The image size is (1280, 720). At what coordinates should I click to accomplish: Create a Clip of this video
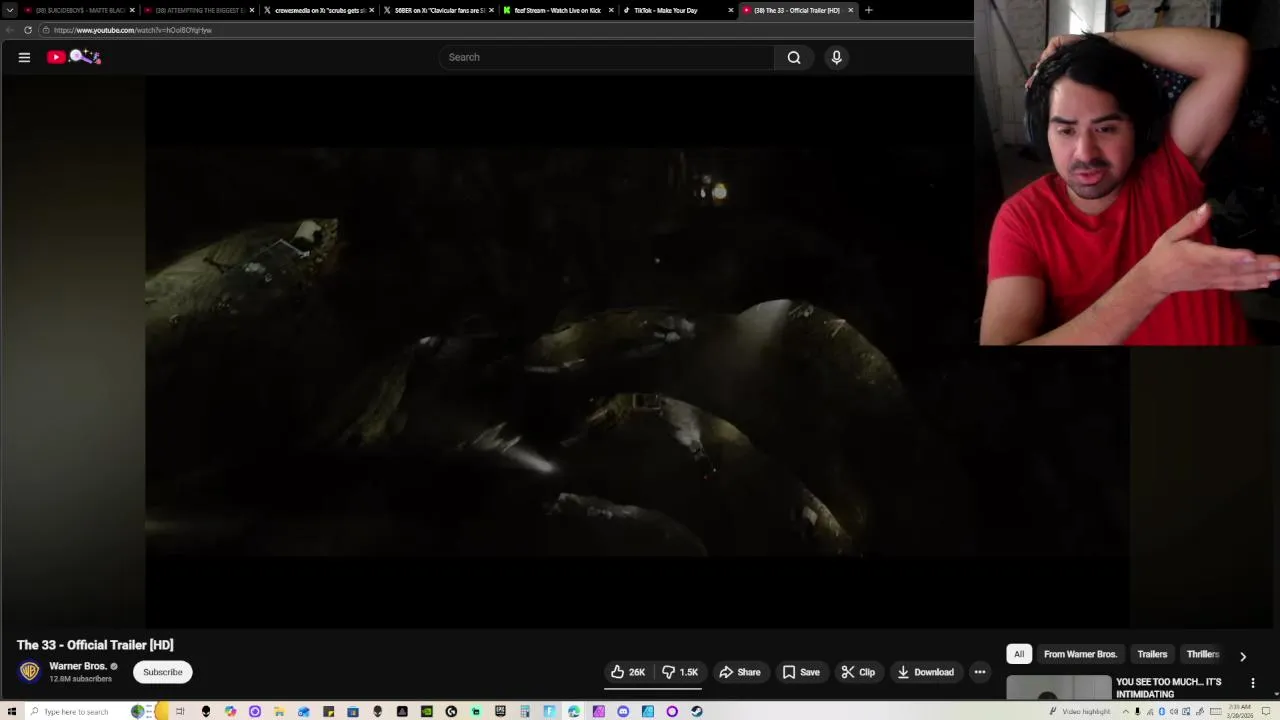coord(858,672)
